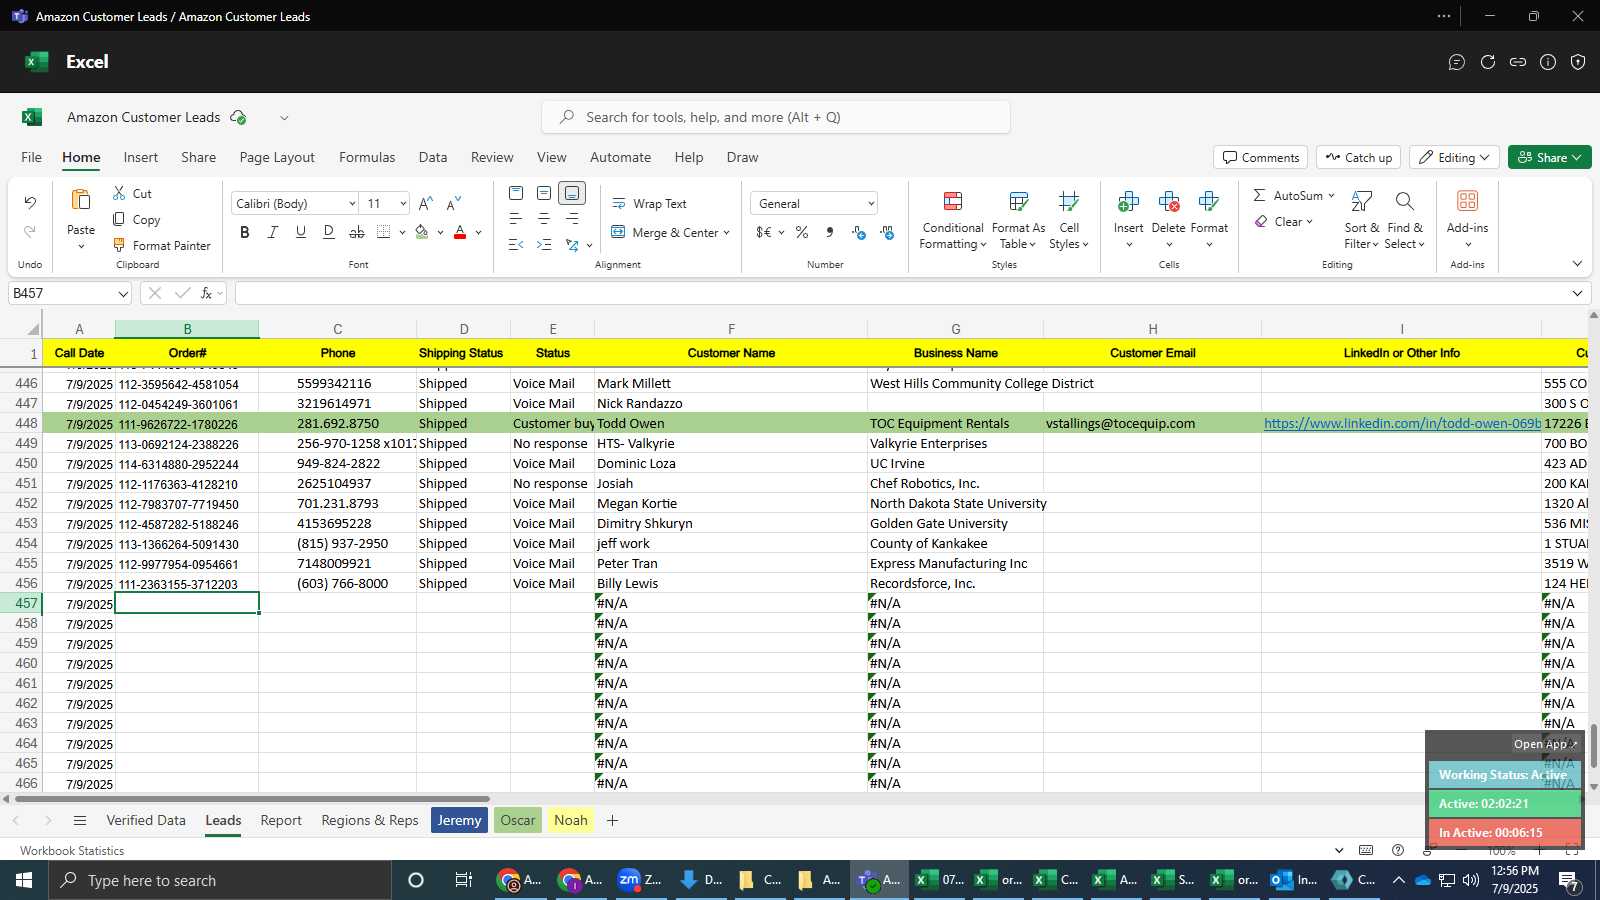Click the Comments button

1261,157
